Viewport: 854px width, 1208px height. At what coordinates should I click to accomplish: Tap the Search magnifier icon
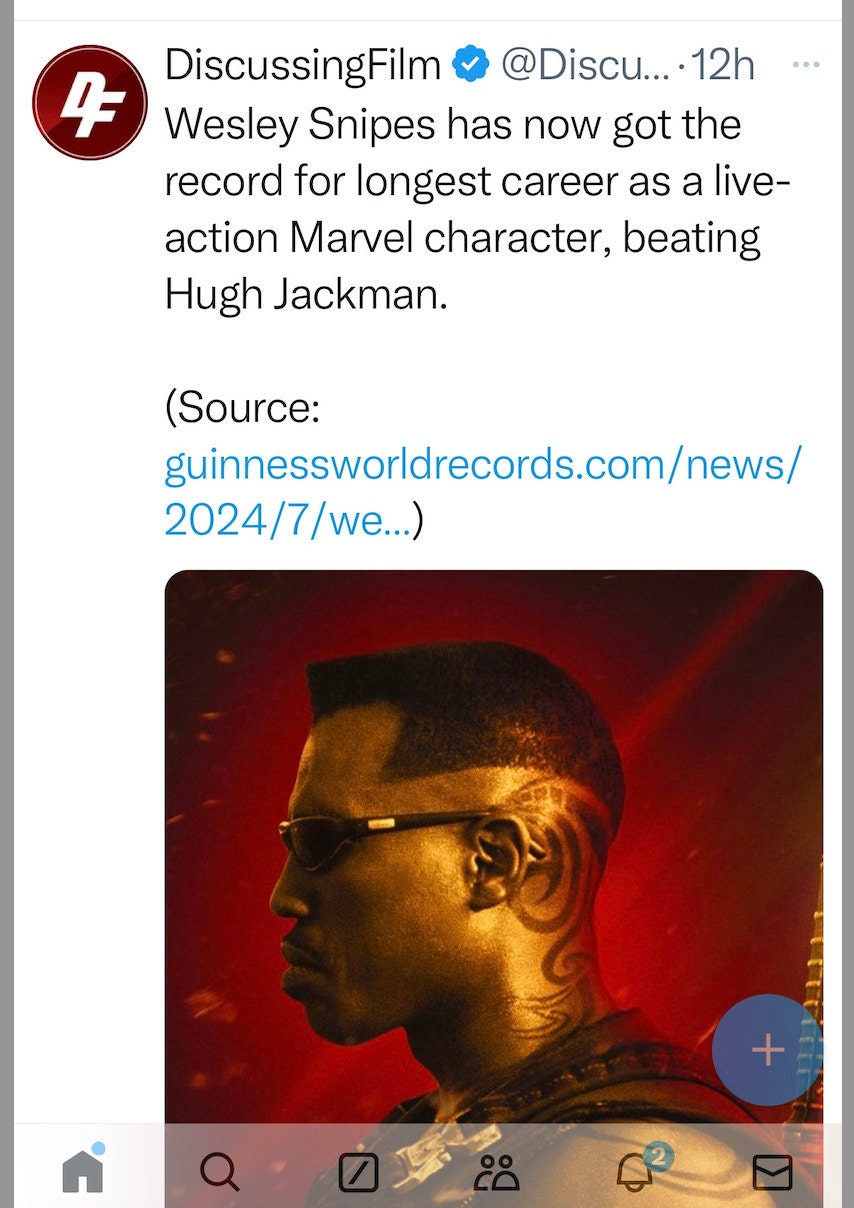tap(220, 1171)
